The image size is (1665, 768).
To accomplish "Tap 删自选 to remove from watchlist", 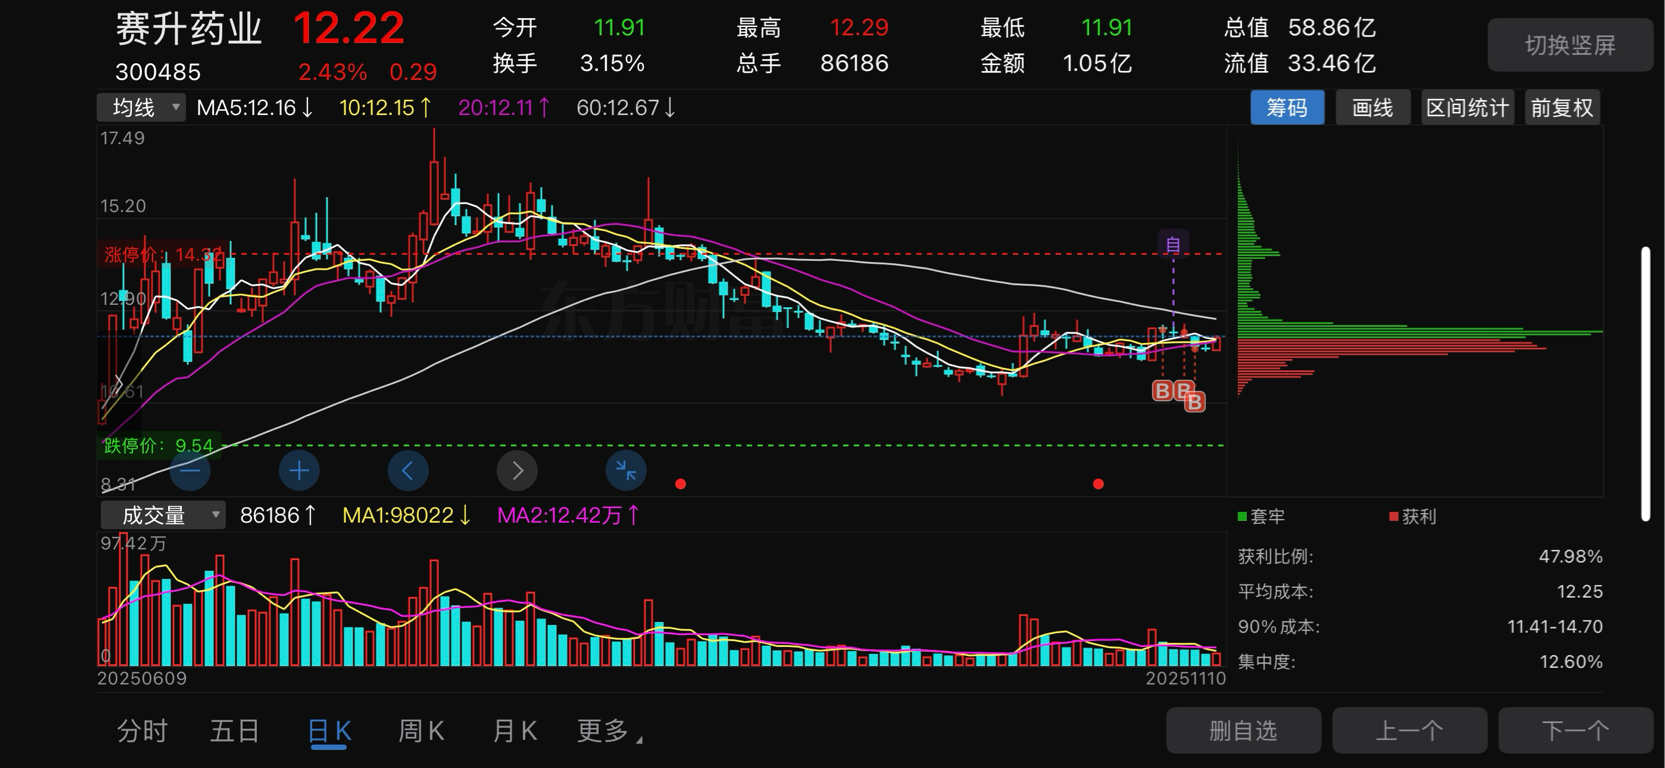I will tap(1243, 731).
